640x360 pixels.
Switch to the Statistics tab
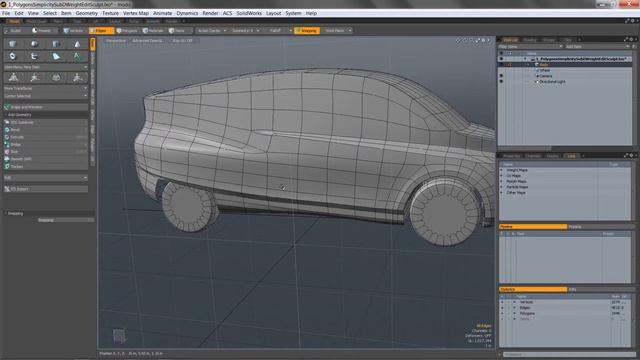(x=533, y=289)
